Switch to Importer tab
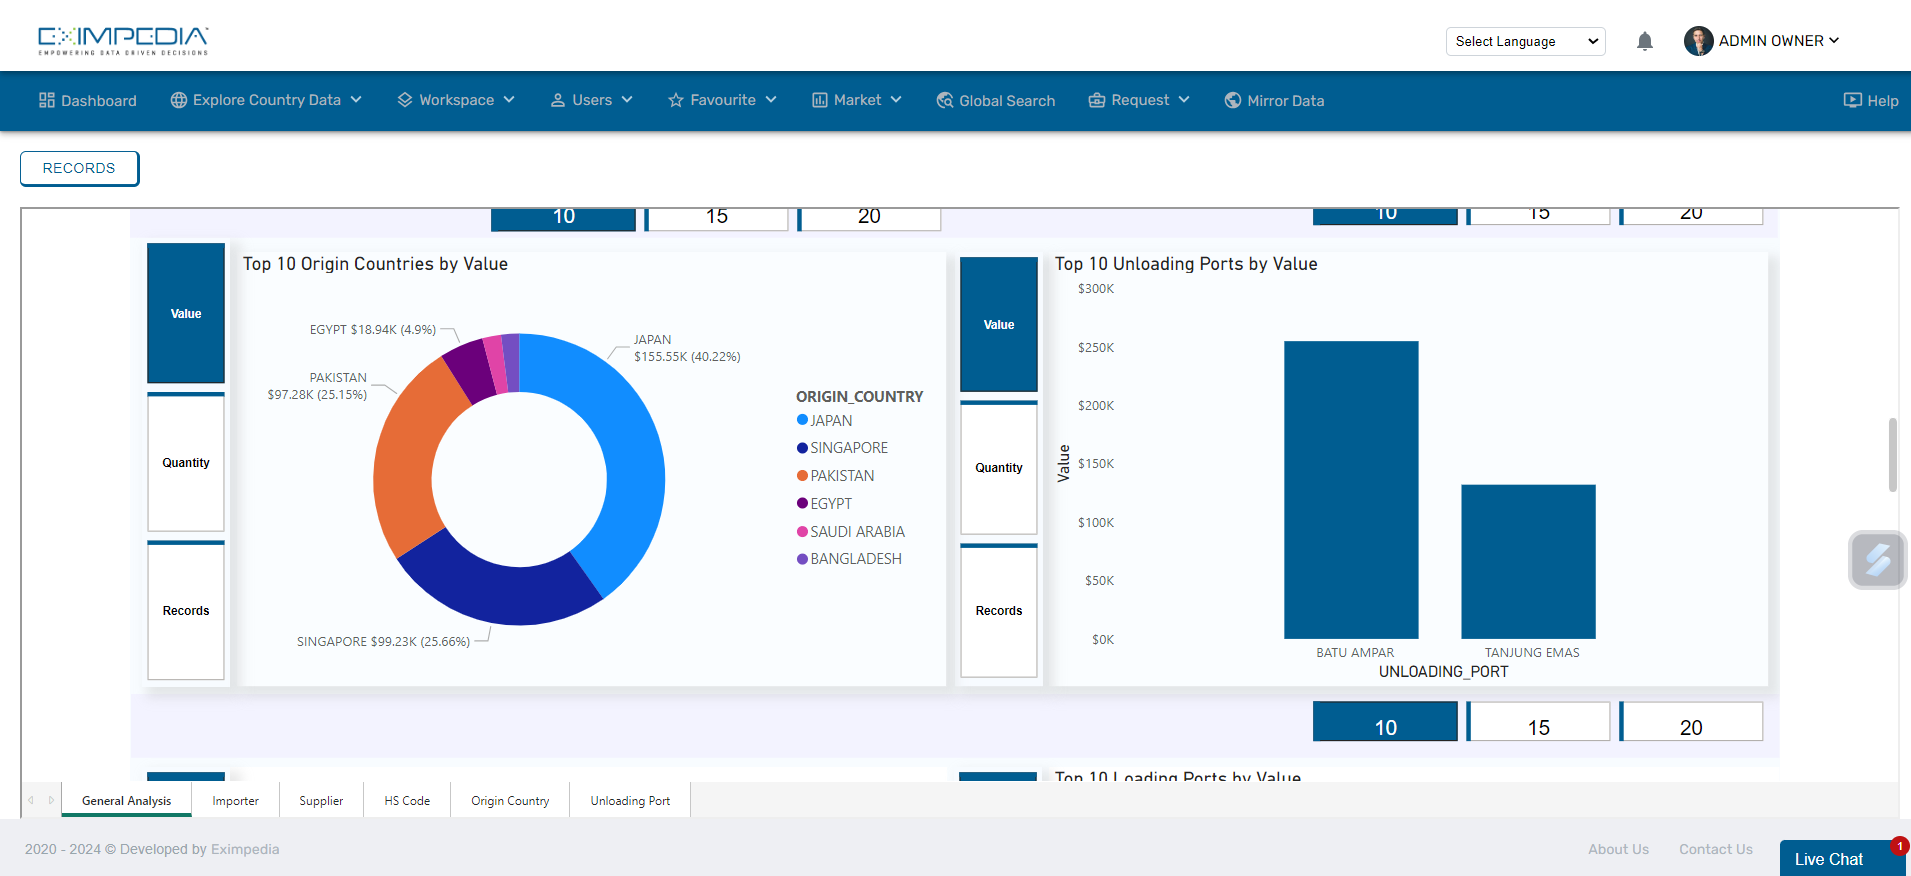 pos(235,801)
